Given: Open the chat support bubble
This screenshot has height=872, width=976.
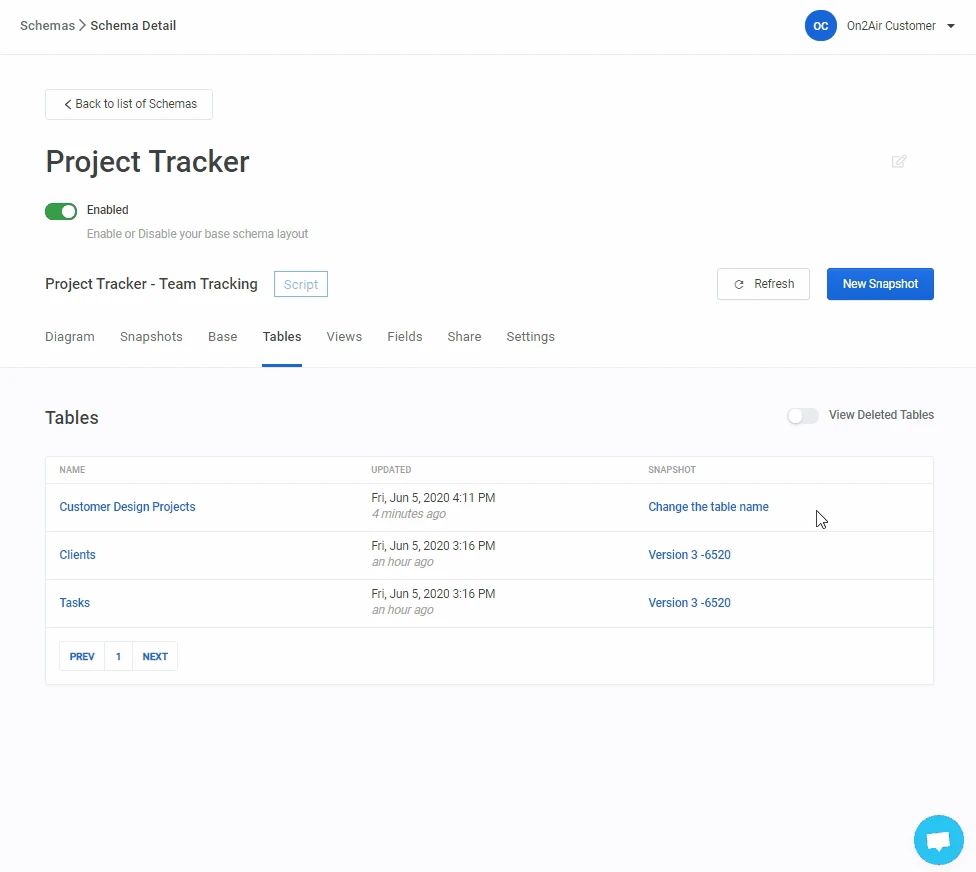Looking at the screenshot, I should (x=938, y=840).
